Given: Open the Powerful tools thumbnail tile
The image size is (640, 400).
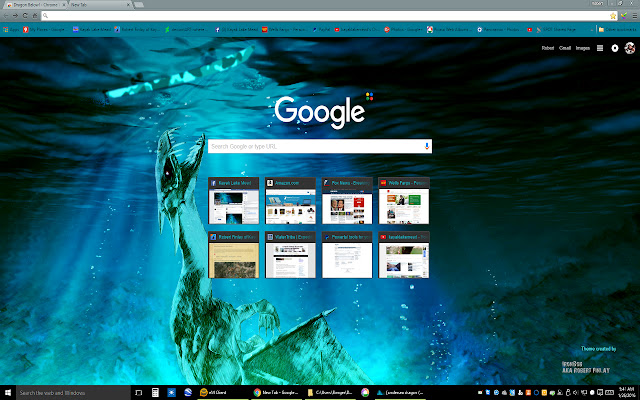Looking at the screenshot, I should 347,255.
